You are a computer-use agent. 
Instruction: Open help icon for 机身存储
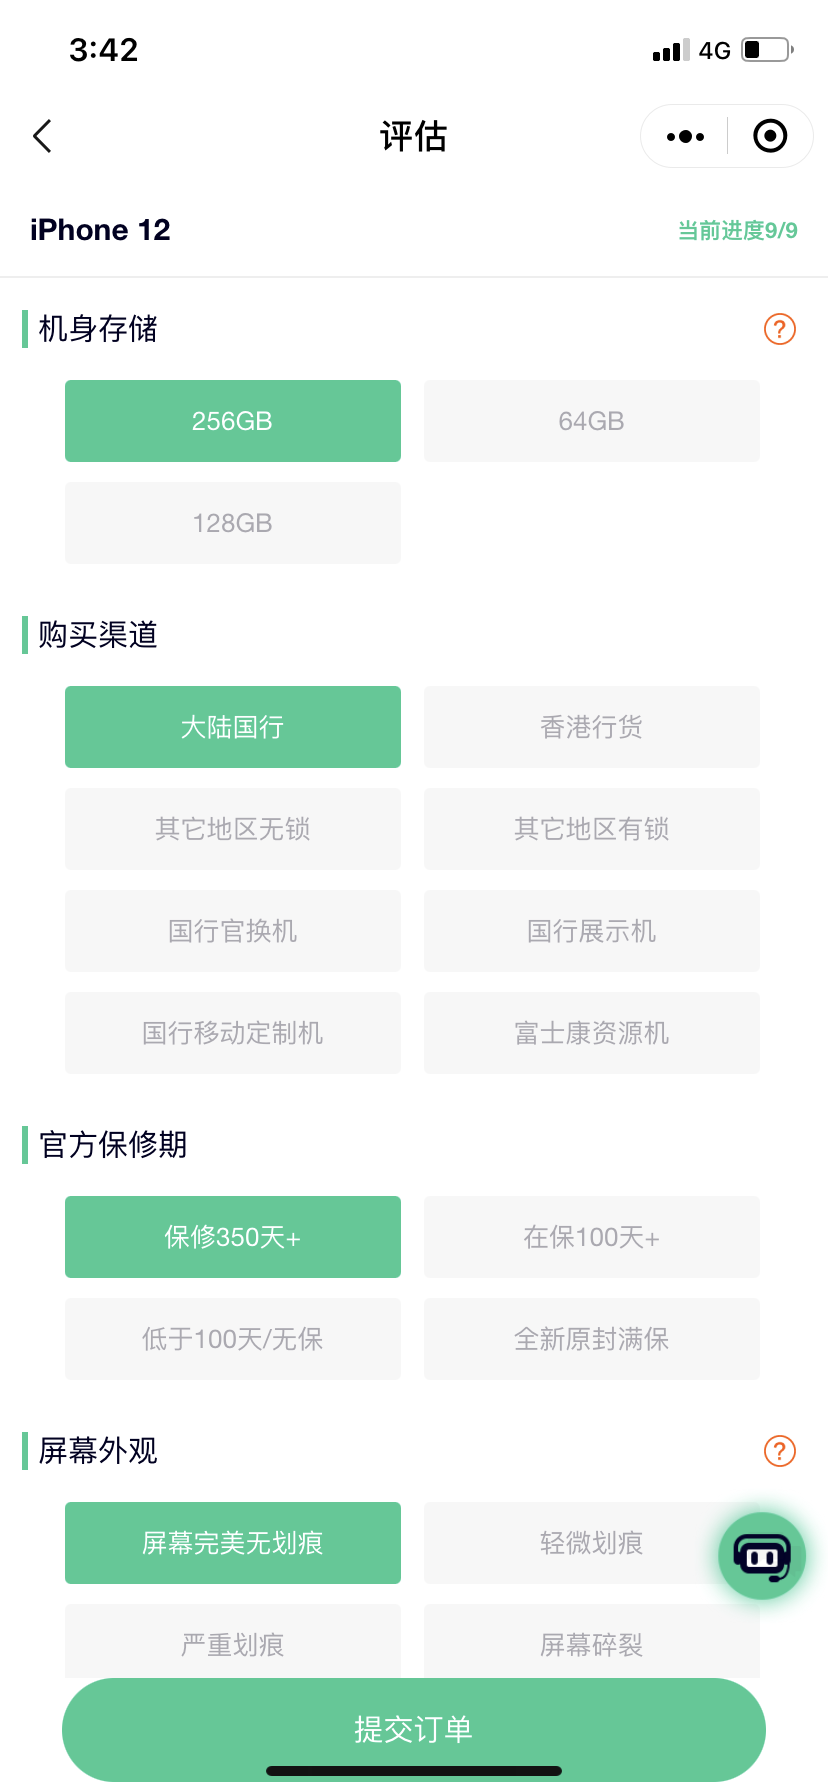tap(780, 329)
